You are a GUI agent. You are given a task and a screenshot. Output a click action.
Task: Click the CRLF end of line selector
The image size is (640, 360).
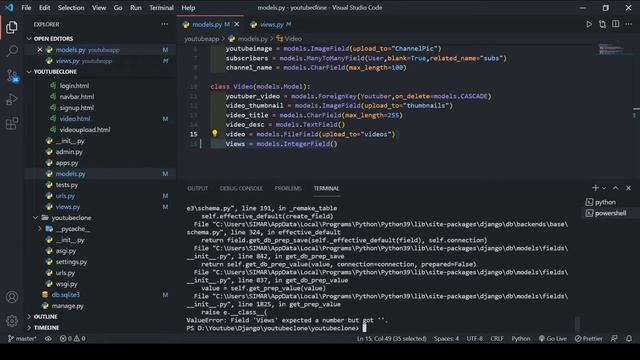click(x=497, y=338)
